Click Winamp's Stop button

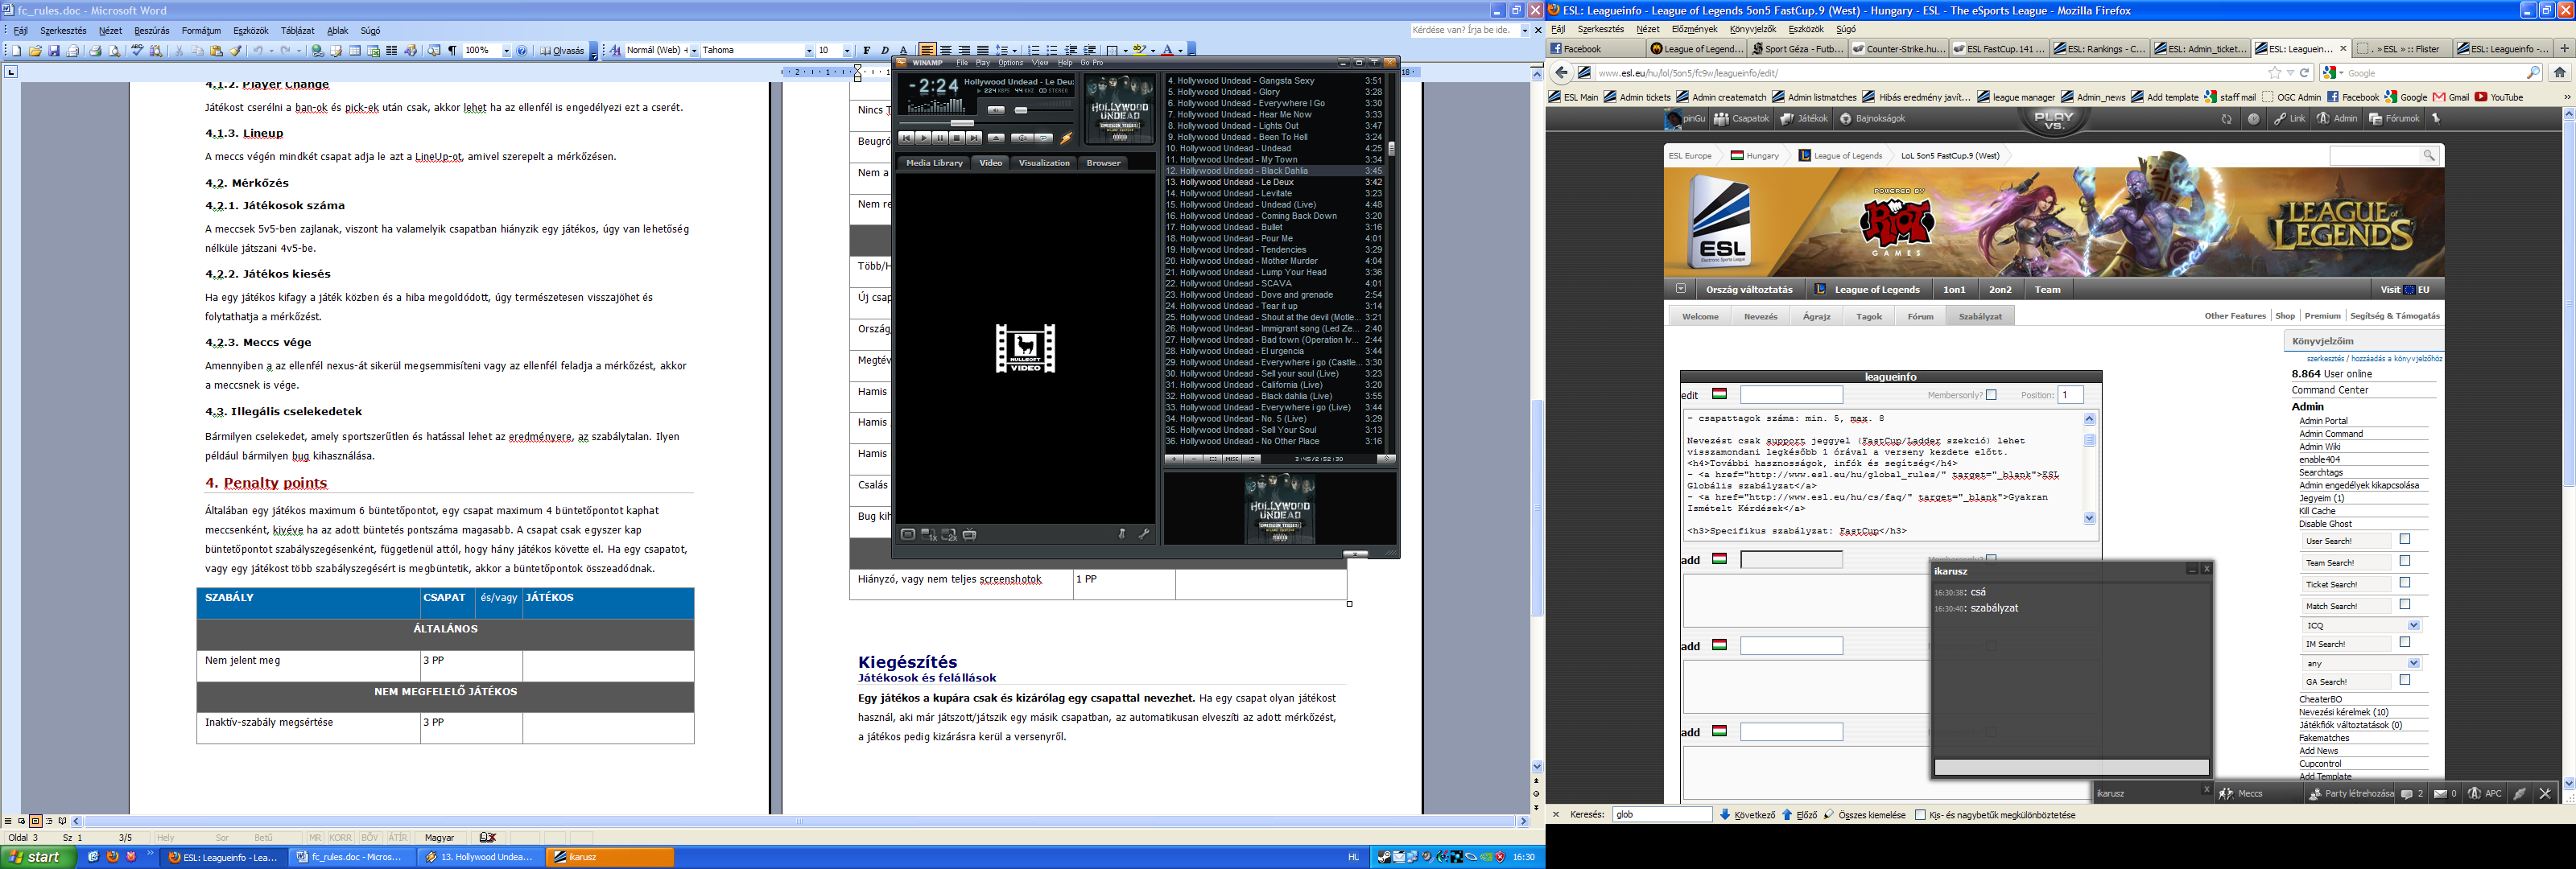[x=957, y=138]
